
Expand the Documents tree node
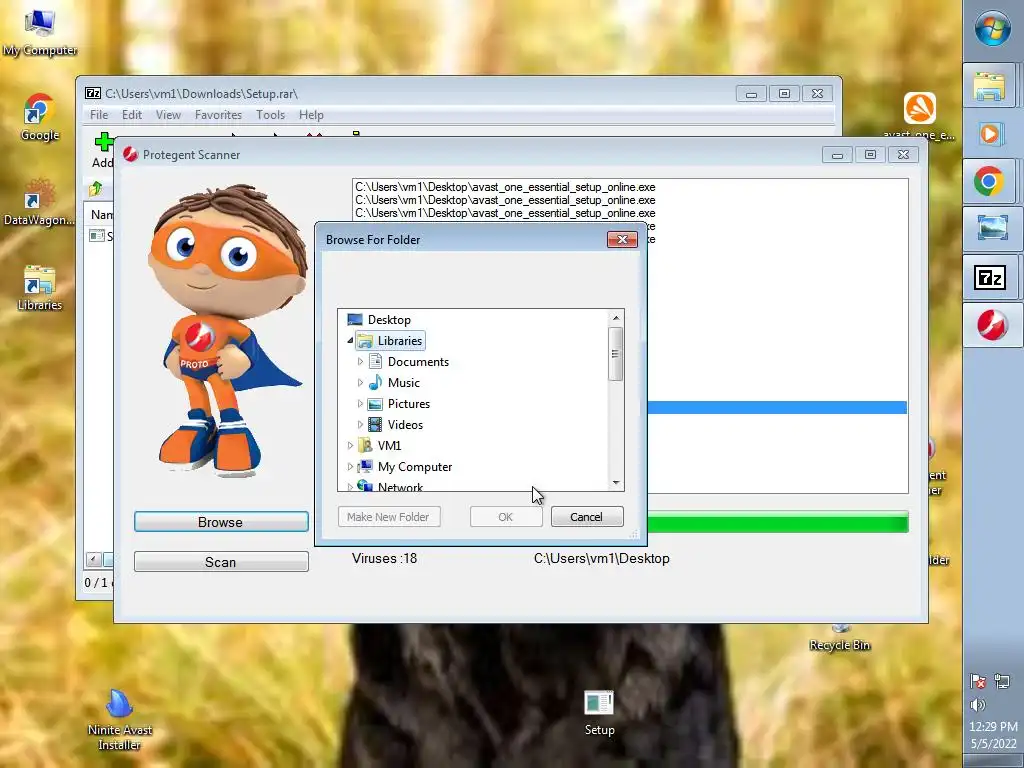(360, 361)
